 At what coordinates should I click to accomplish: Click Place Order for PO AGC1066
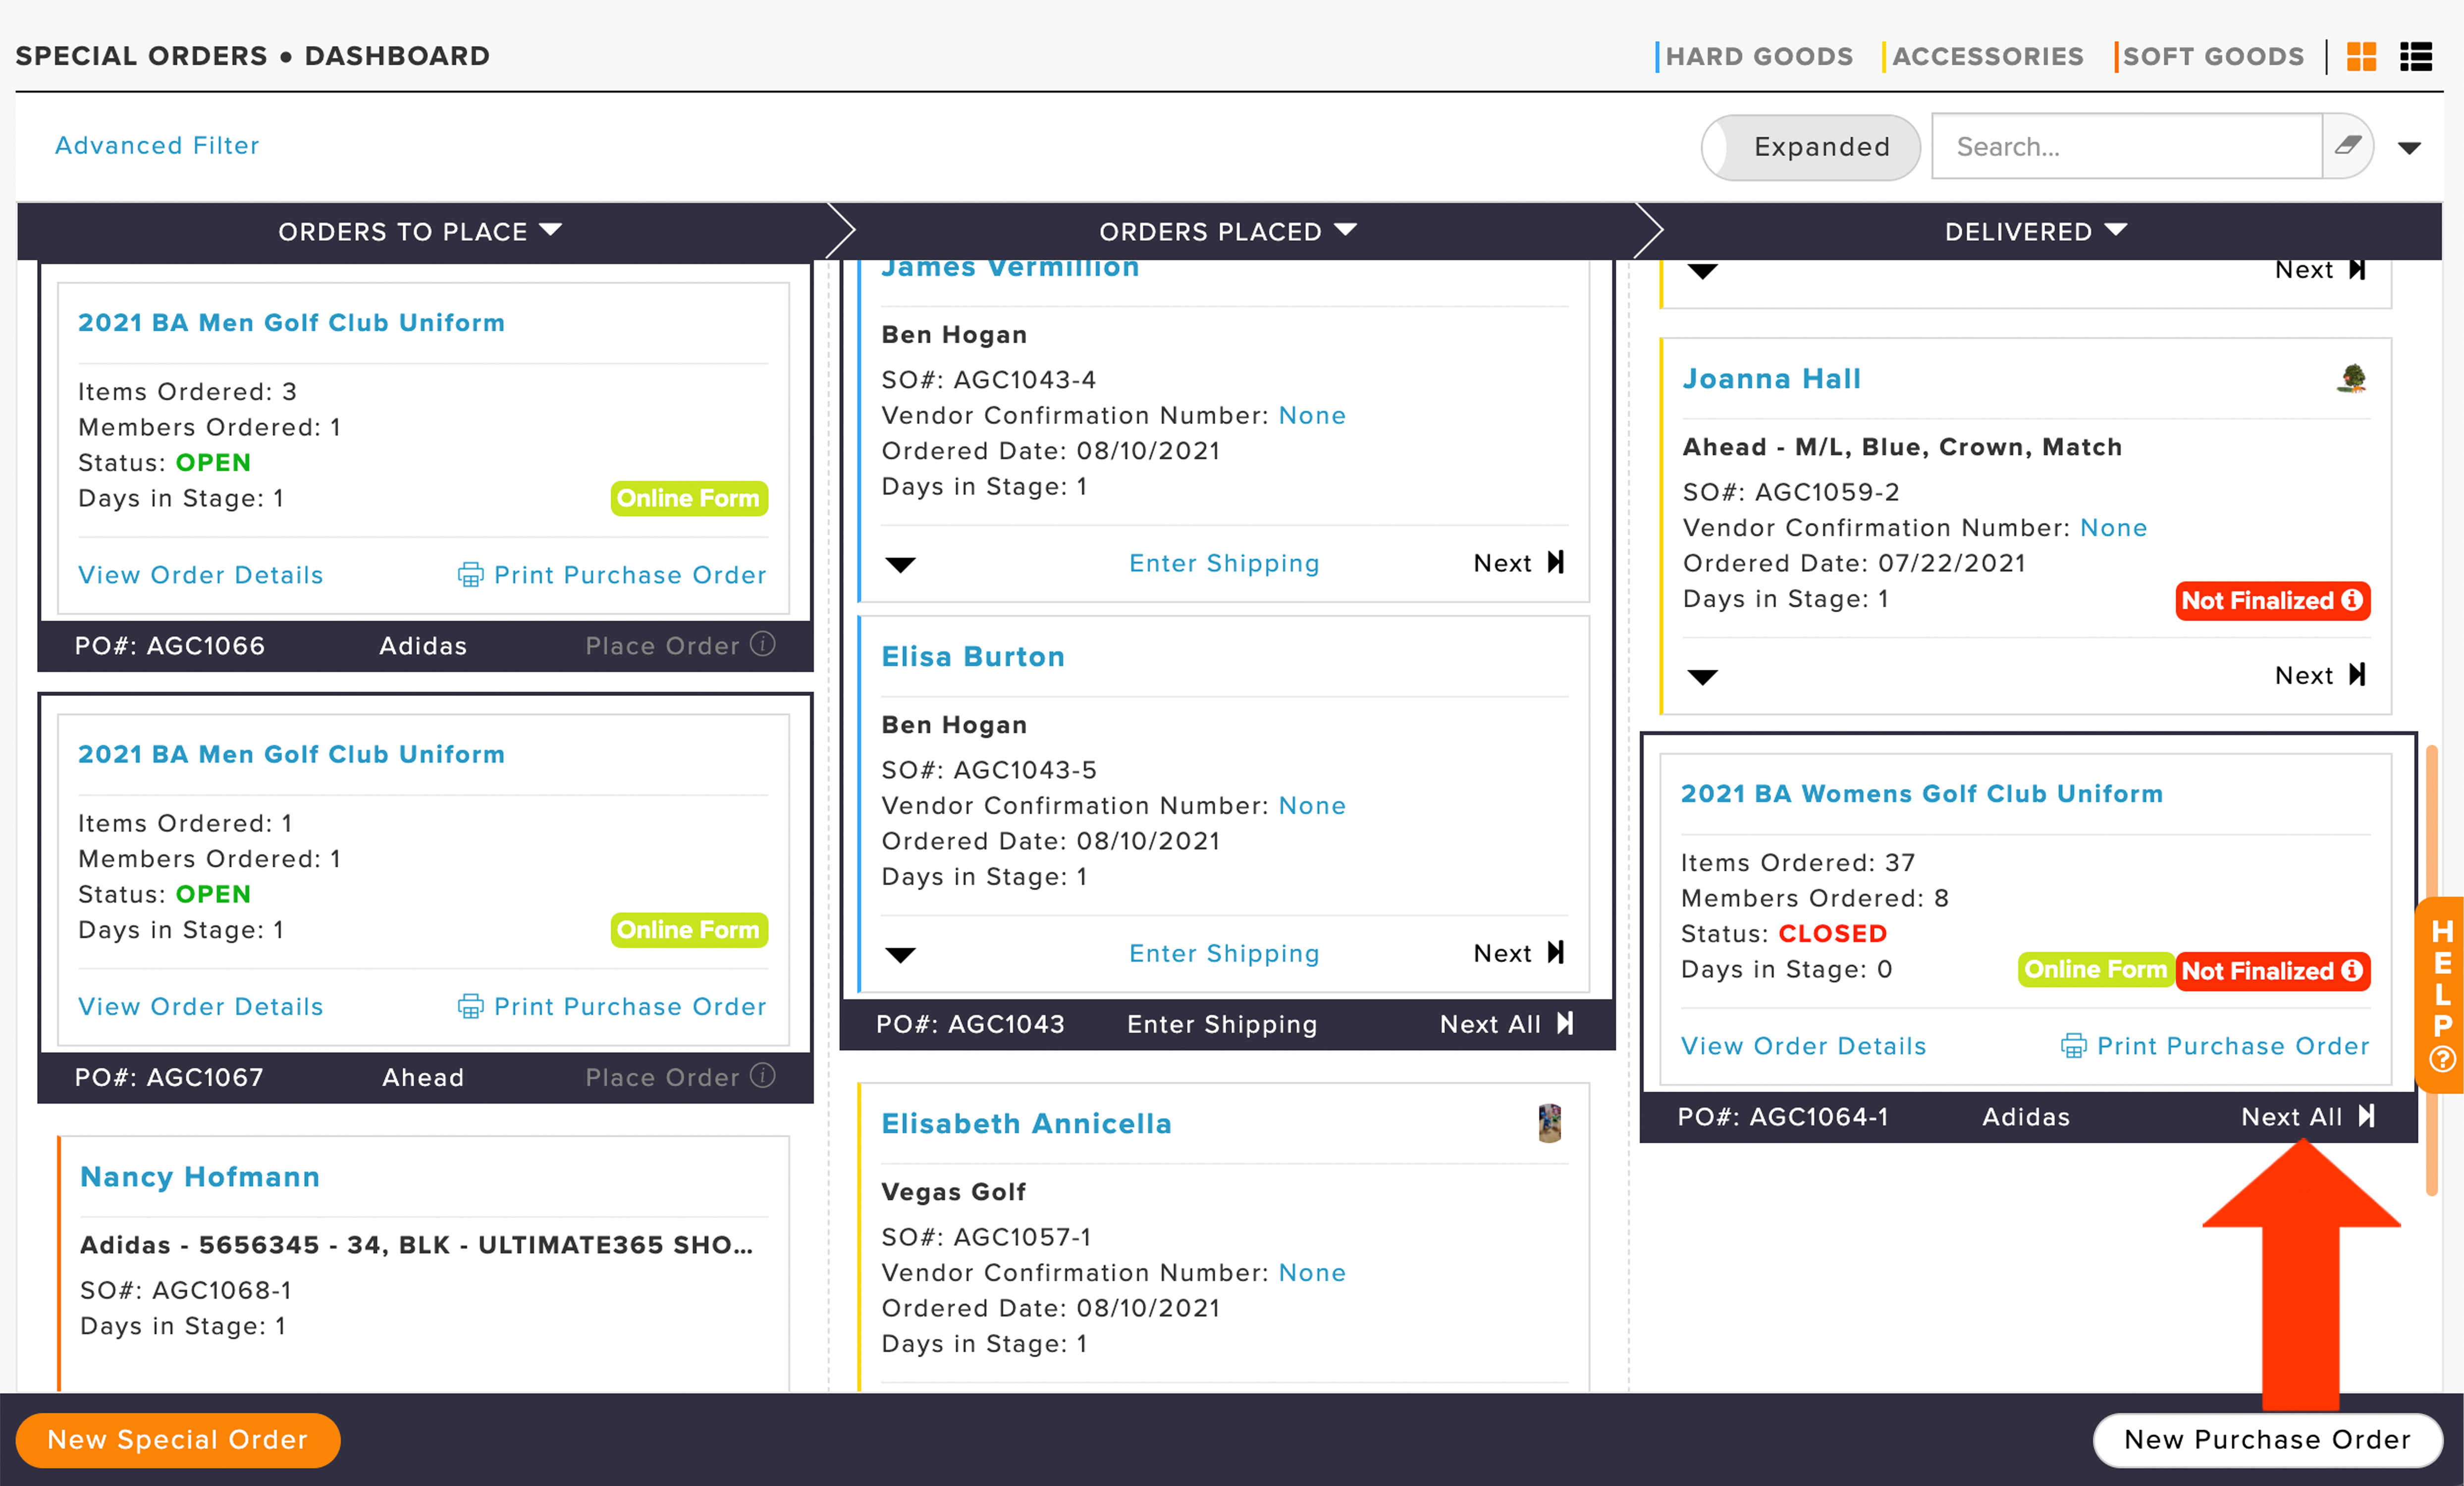click(662, 646)
